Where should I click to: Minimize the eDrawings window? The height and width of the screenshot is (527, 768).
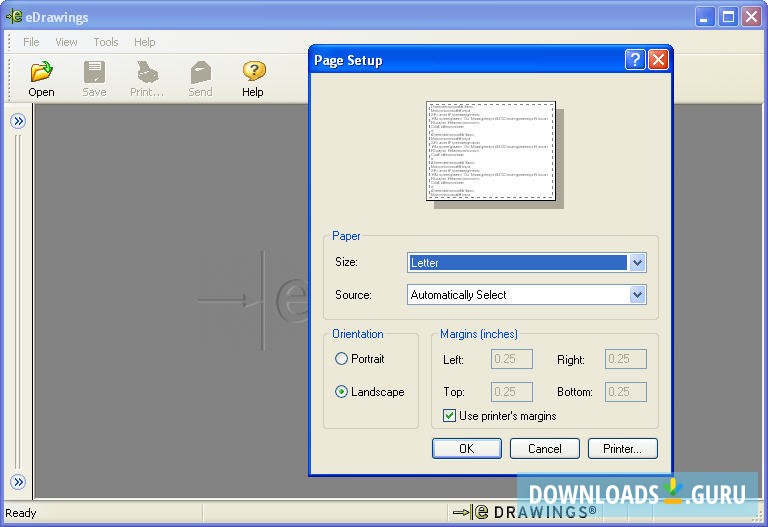click(x=704, y=17)
